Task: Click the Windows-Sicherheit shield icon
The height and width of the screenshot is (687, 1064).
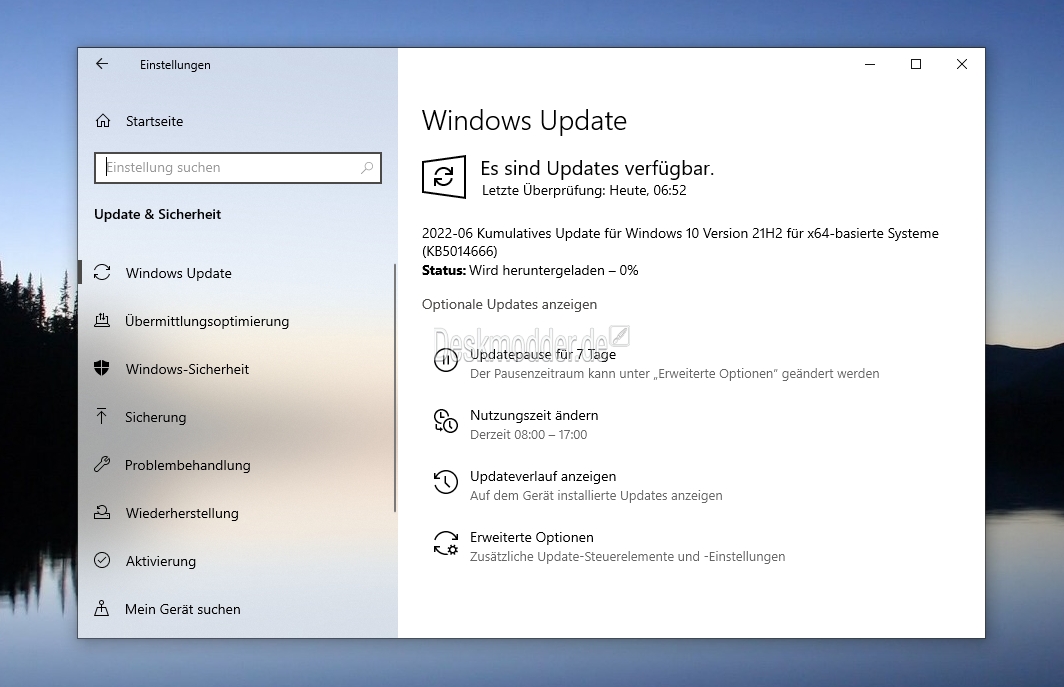Action: (102, 369)
